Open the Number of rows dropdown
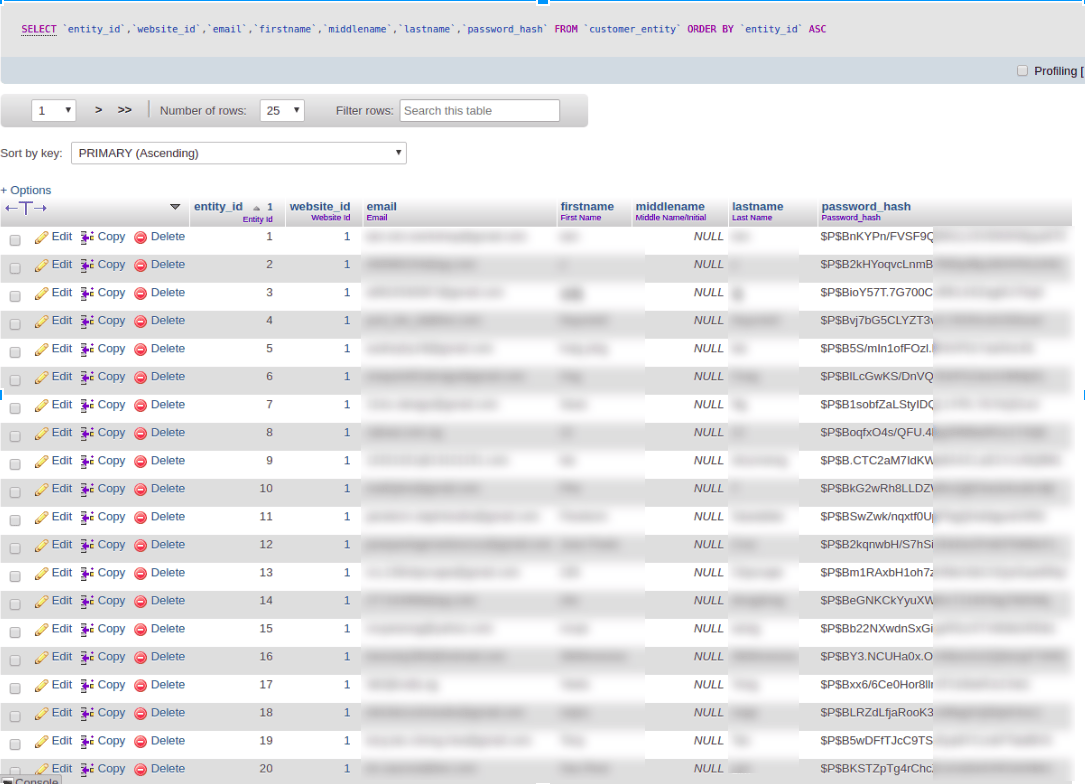The width and height of the screenshot is (1085, 784). (282, 111)
